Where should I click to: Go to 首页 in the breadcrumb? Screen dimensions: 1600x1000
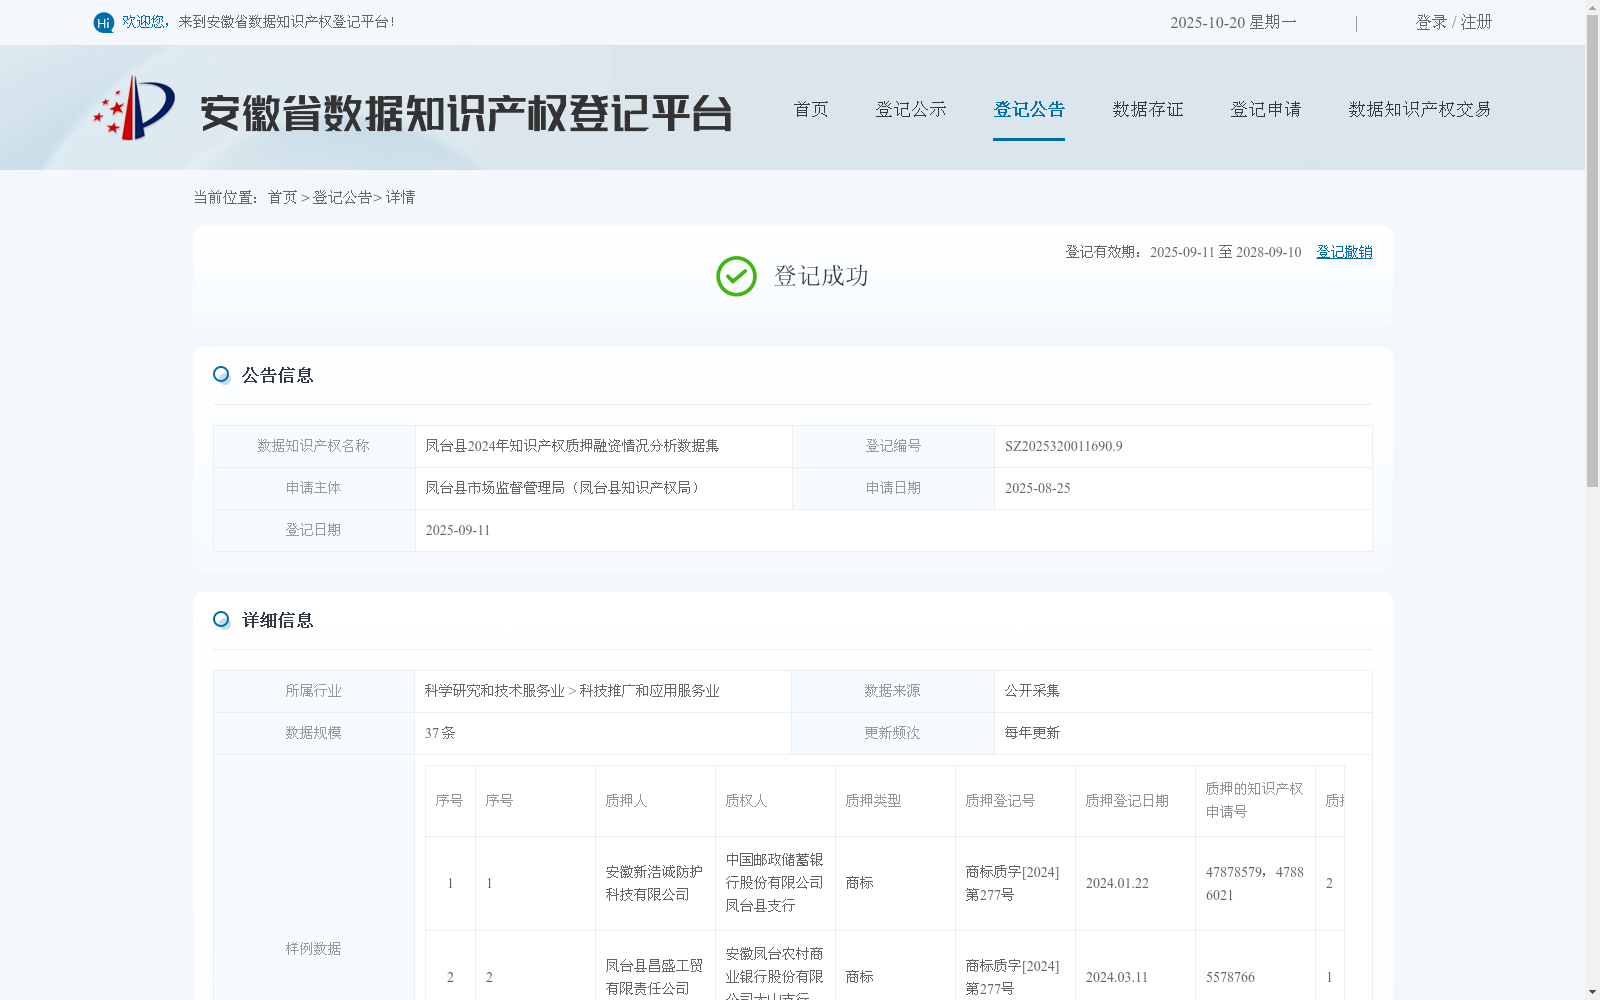coord(282,197)
